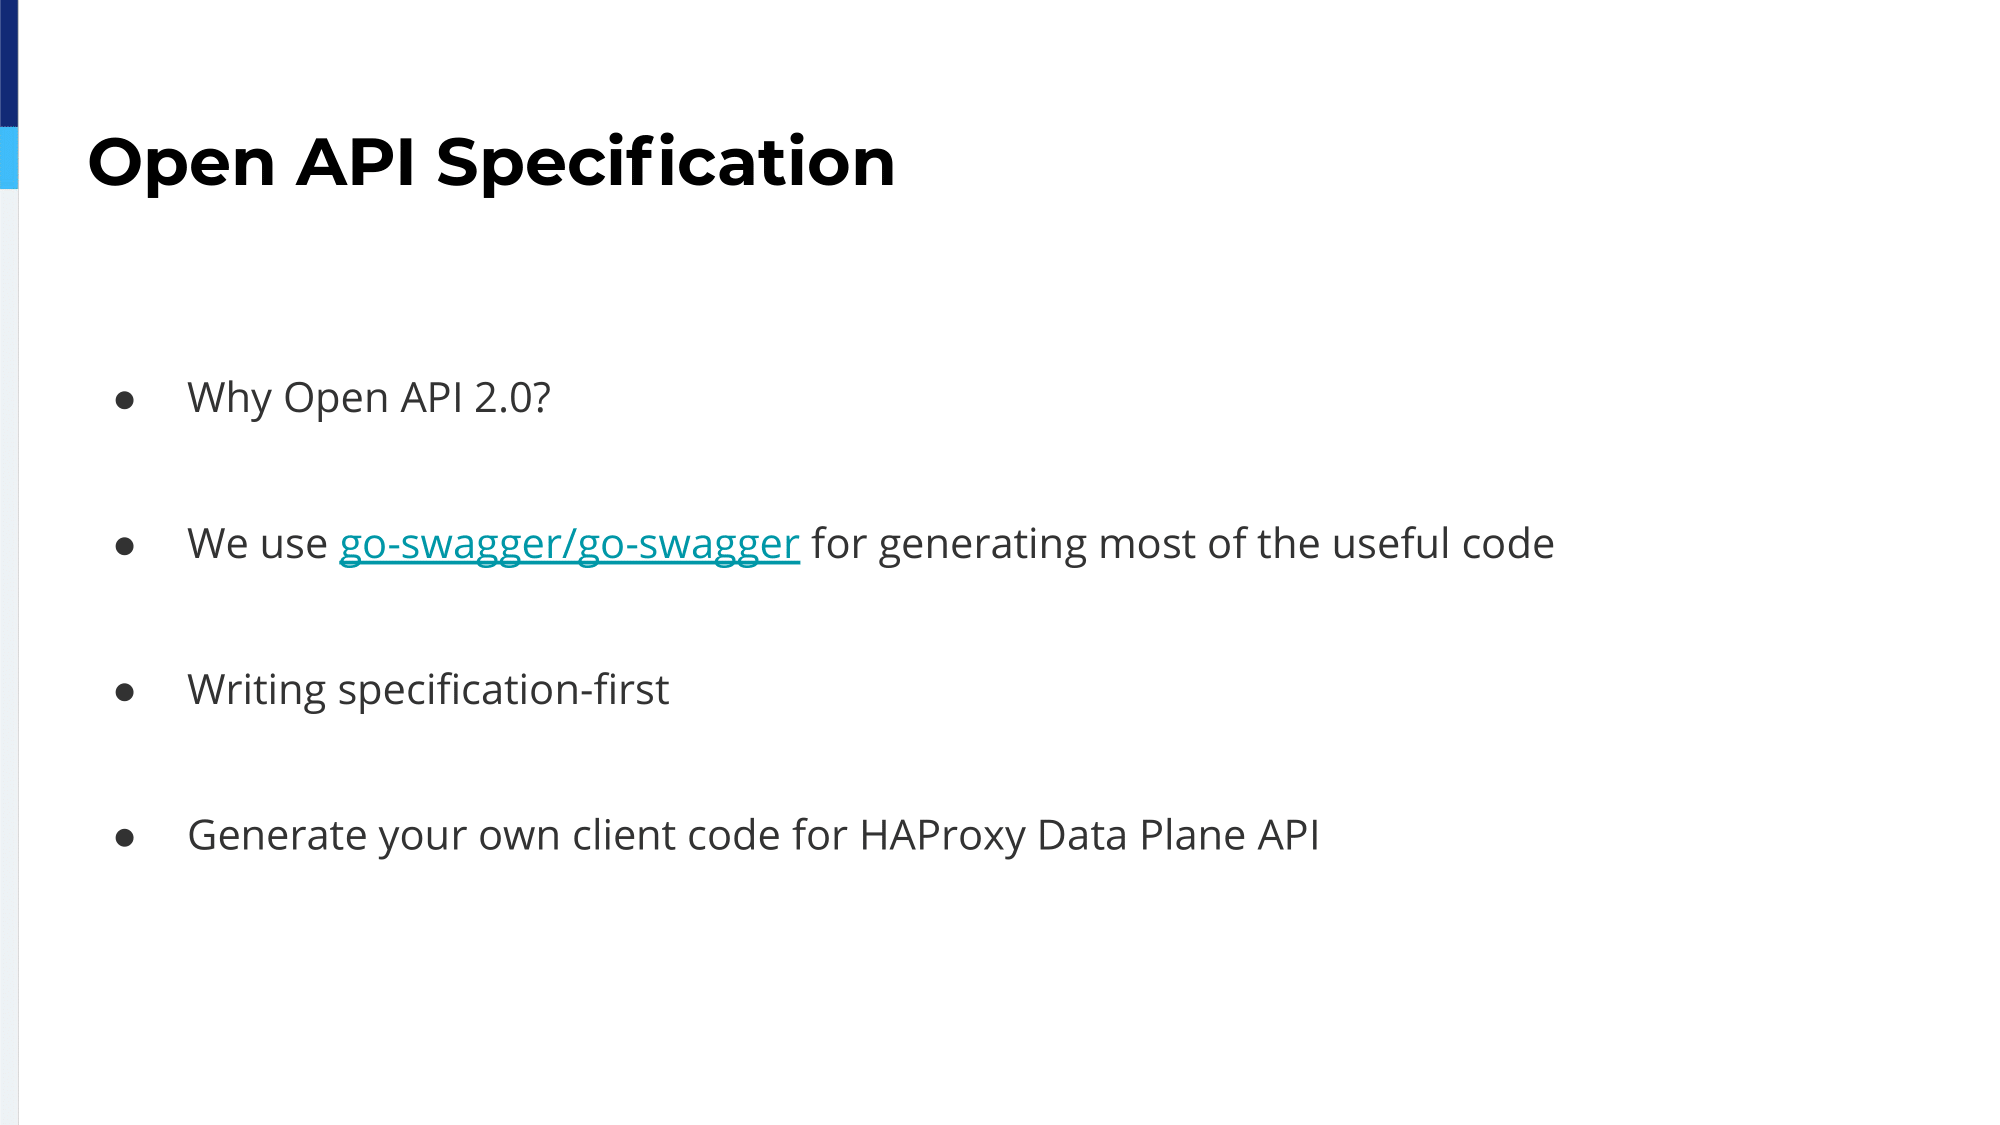Click the 2.0? text in first bullet
Viewport: 2000px width, 1125px height.
(512, 398)
